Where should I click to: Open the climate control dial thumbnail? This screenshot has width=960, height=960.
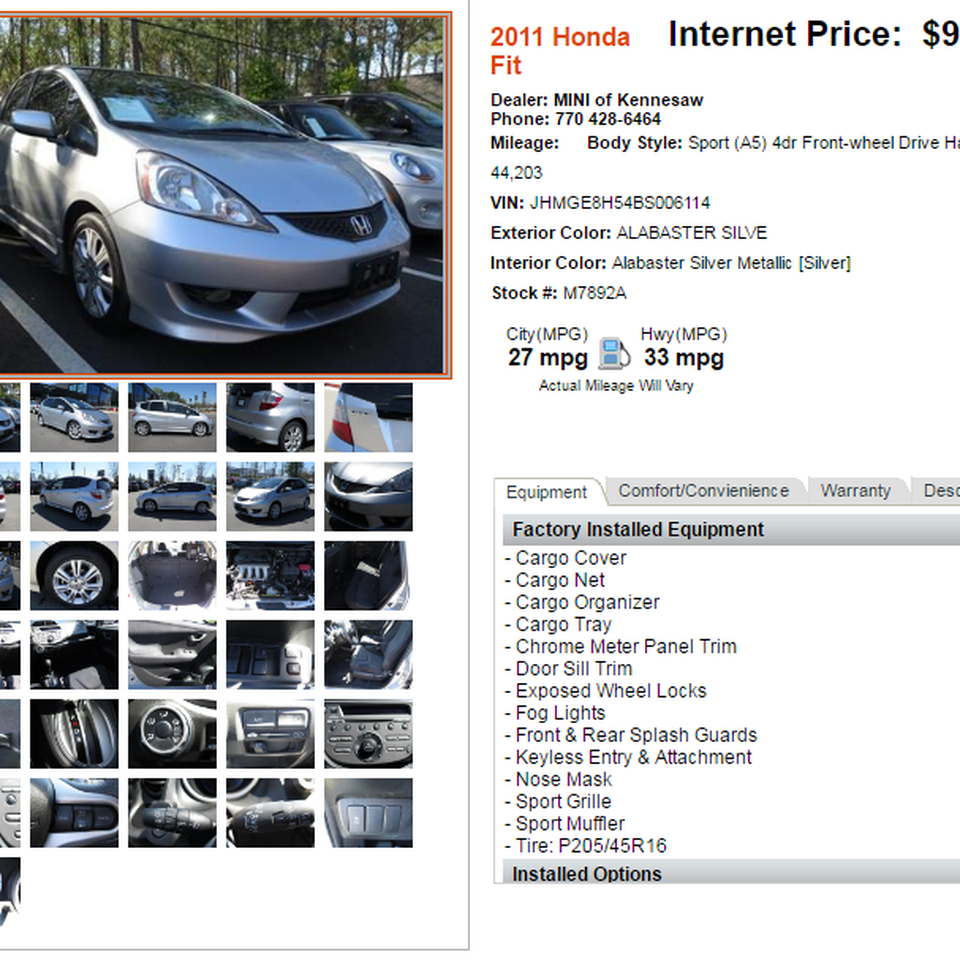coord(172,734)
